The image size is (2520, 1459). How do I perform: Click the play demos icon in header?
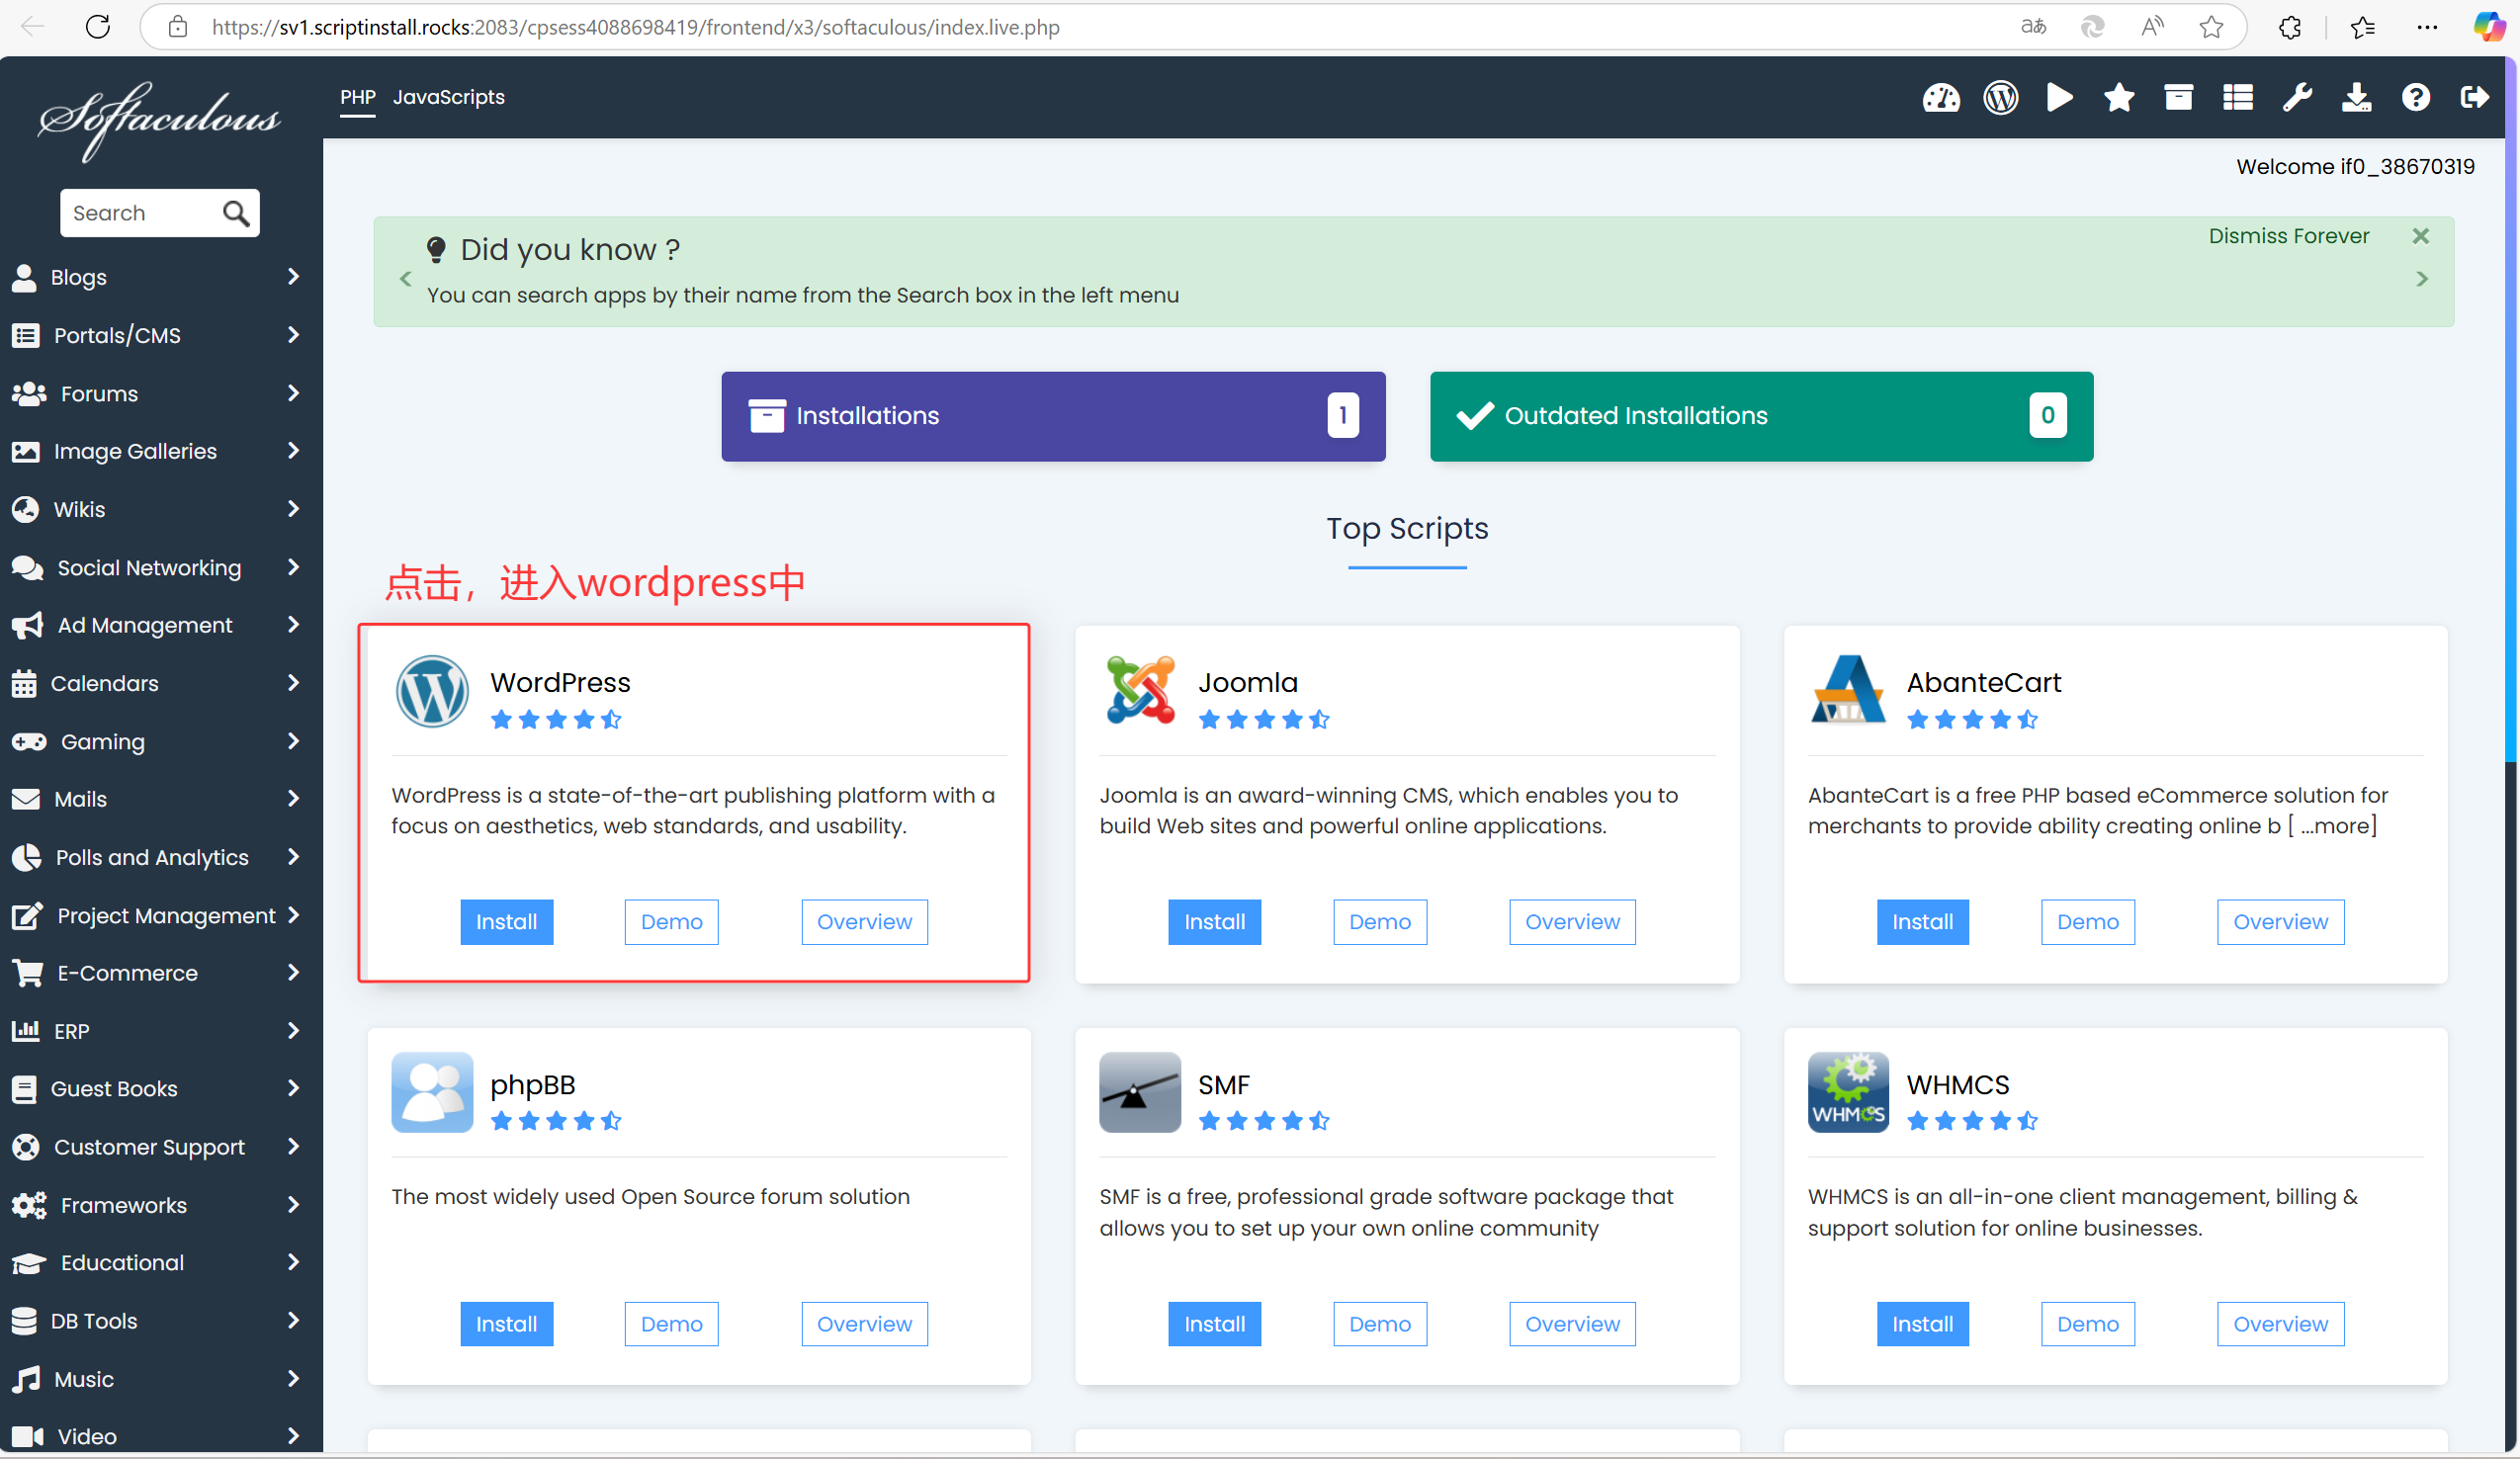(2059, 97)
